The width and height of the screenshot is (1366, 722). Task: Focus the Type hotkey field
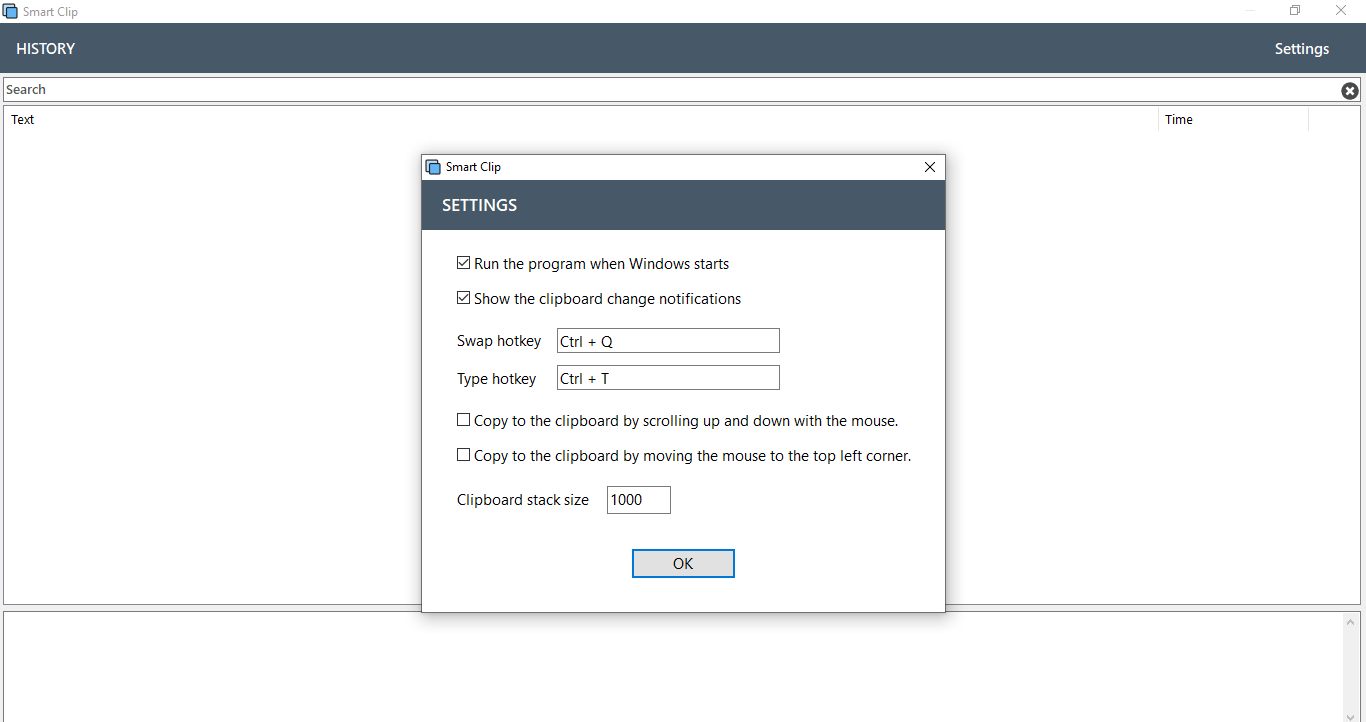(668, 378)
